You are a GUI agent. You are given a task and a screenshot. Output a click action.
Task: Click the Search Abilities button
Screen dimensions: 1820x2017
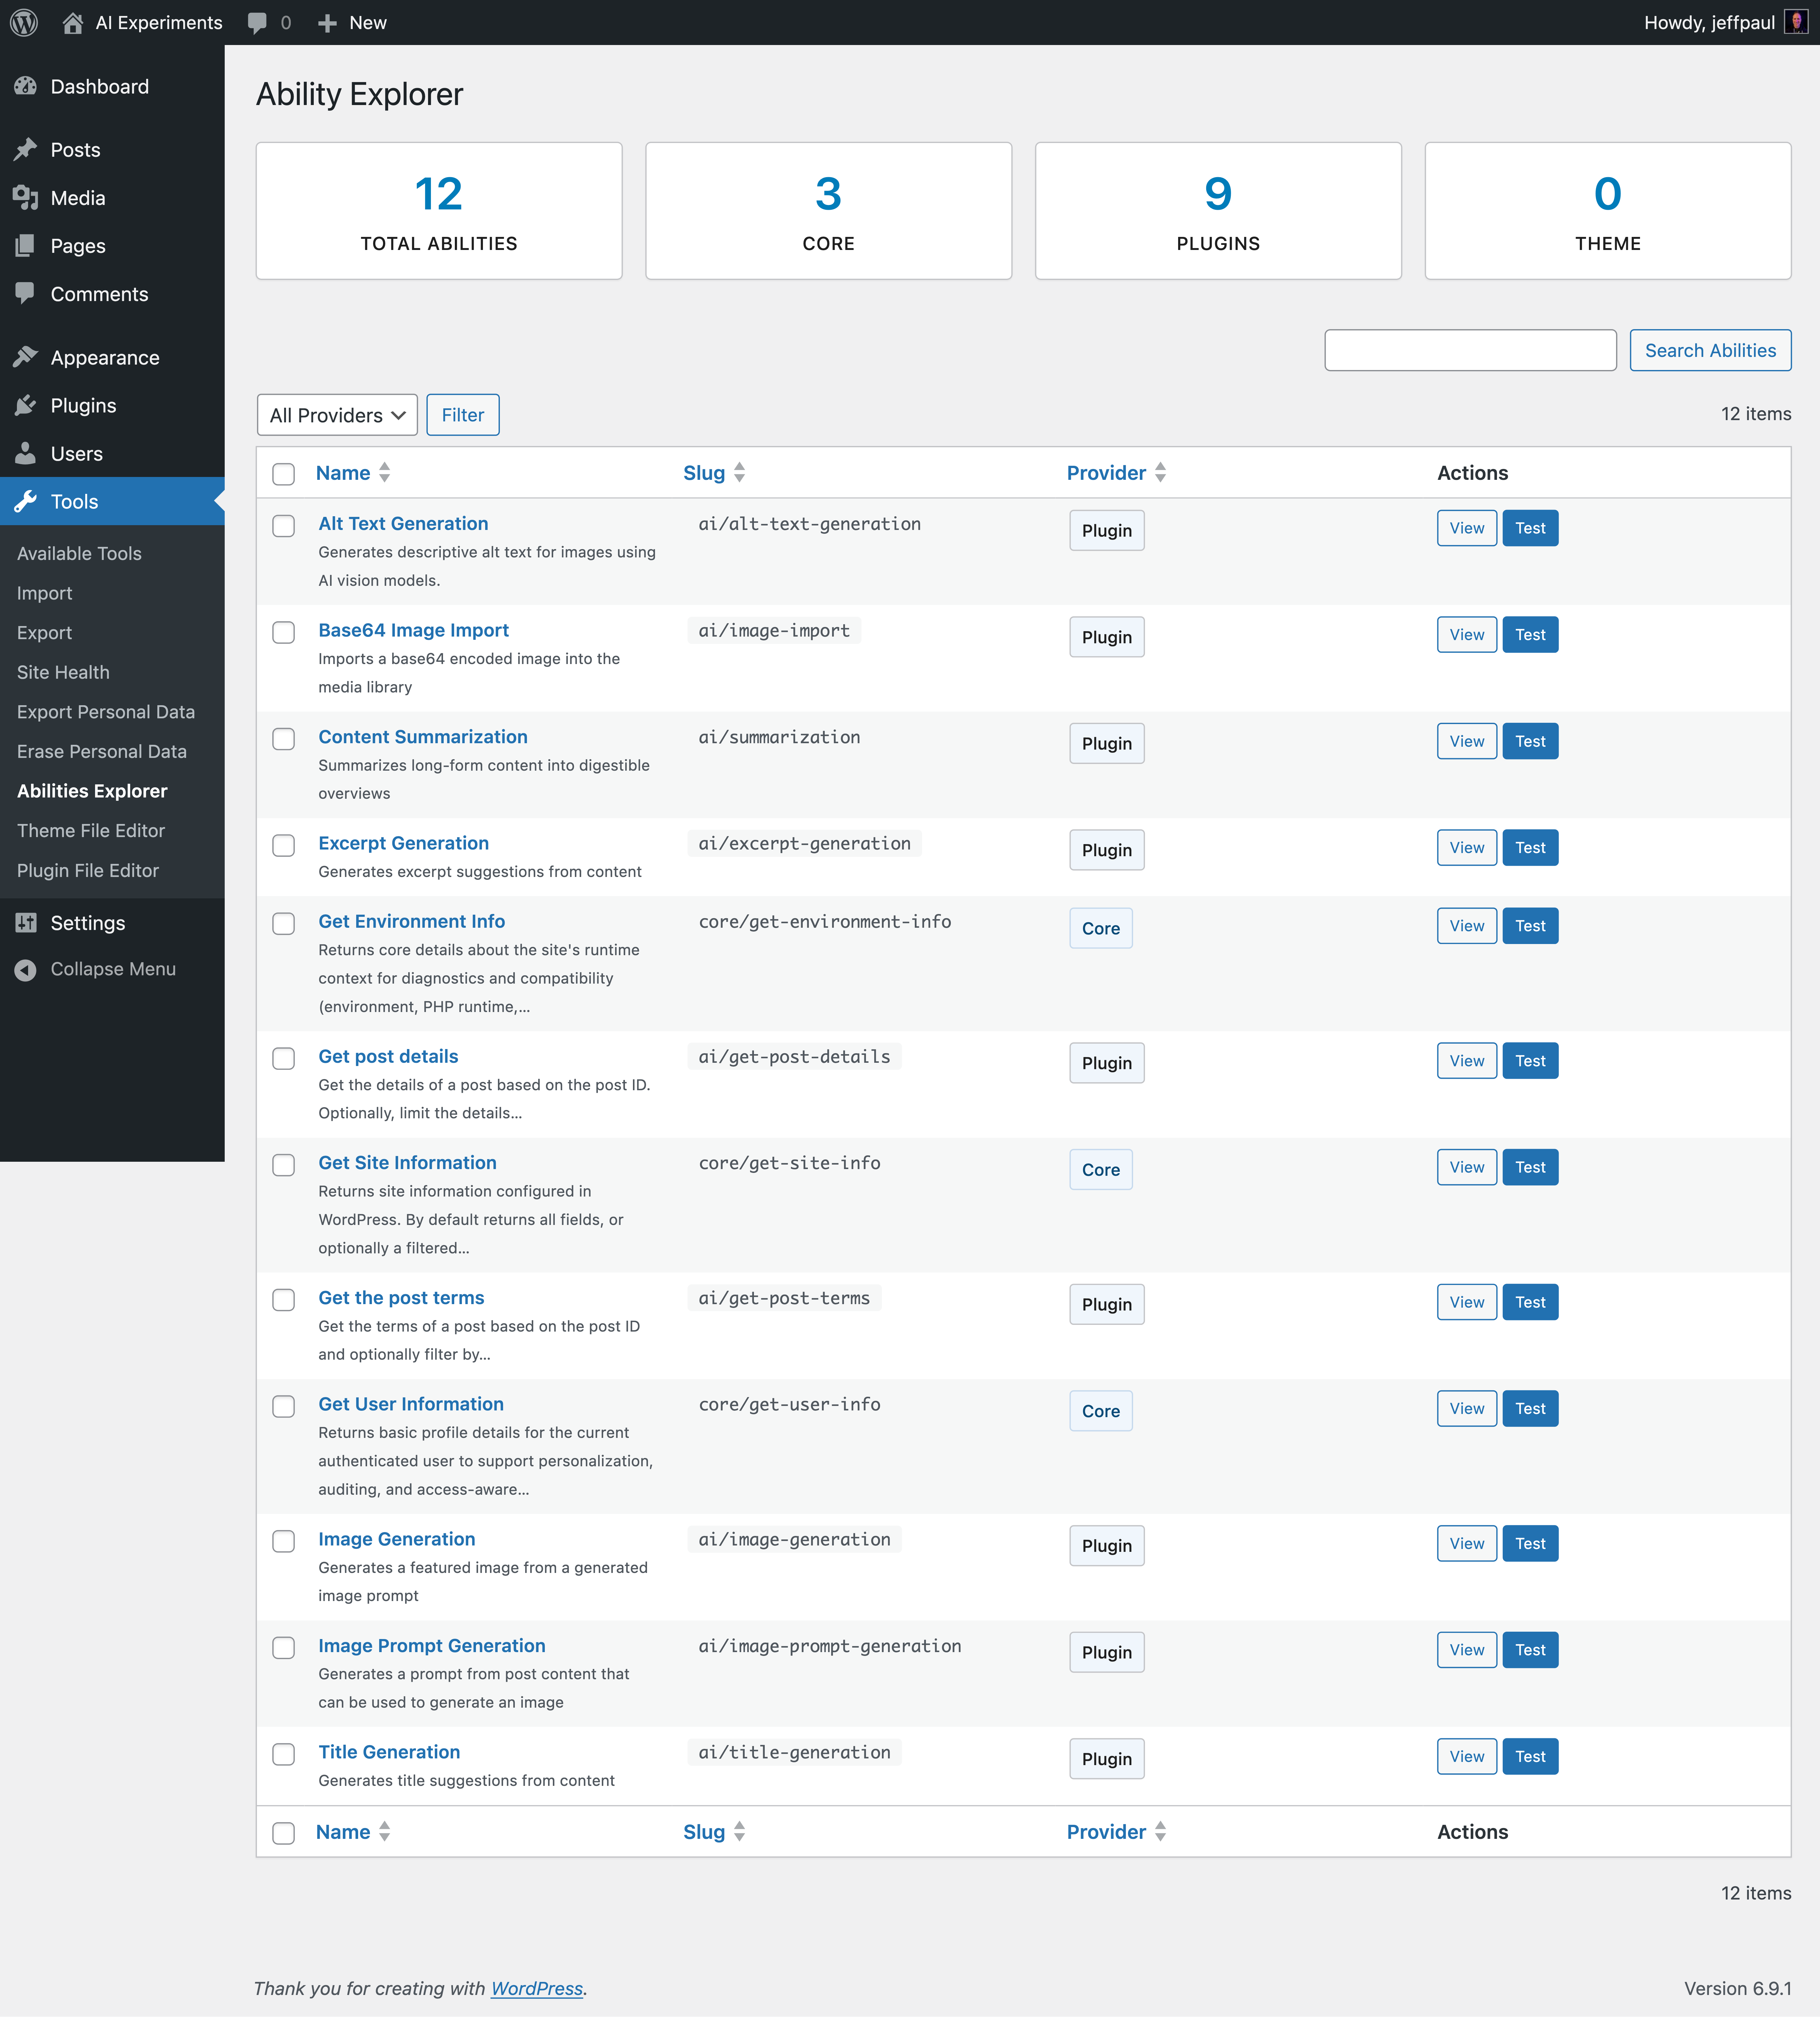pos(1710,350)
